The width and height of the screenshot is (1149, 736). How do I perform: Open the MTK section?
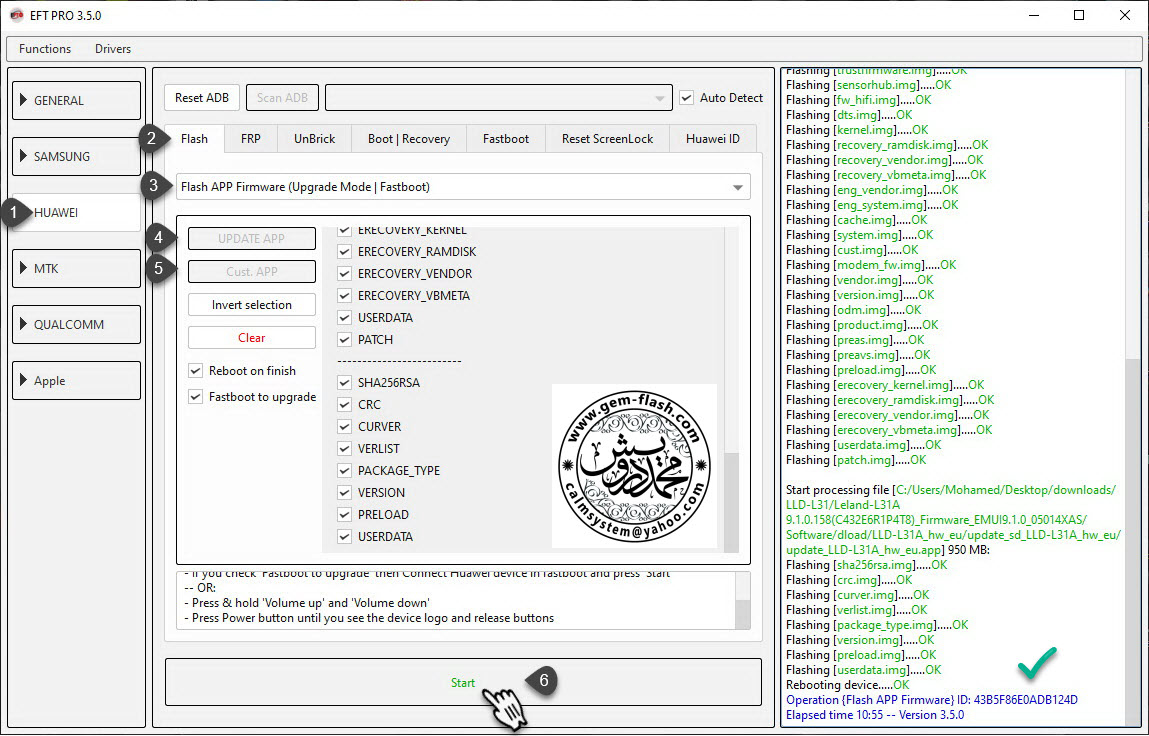[76, 268]
